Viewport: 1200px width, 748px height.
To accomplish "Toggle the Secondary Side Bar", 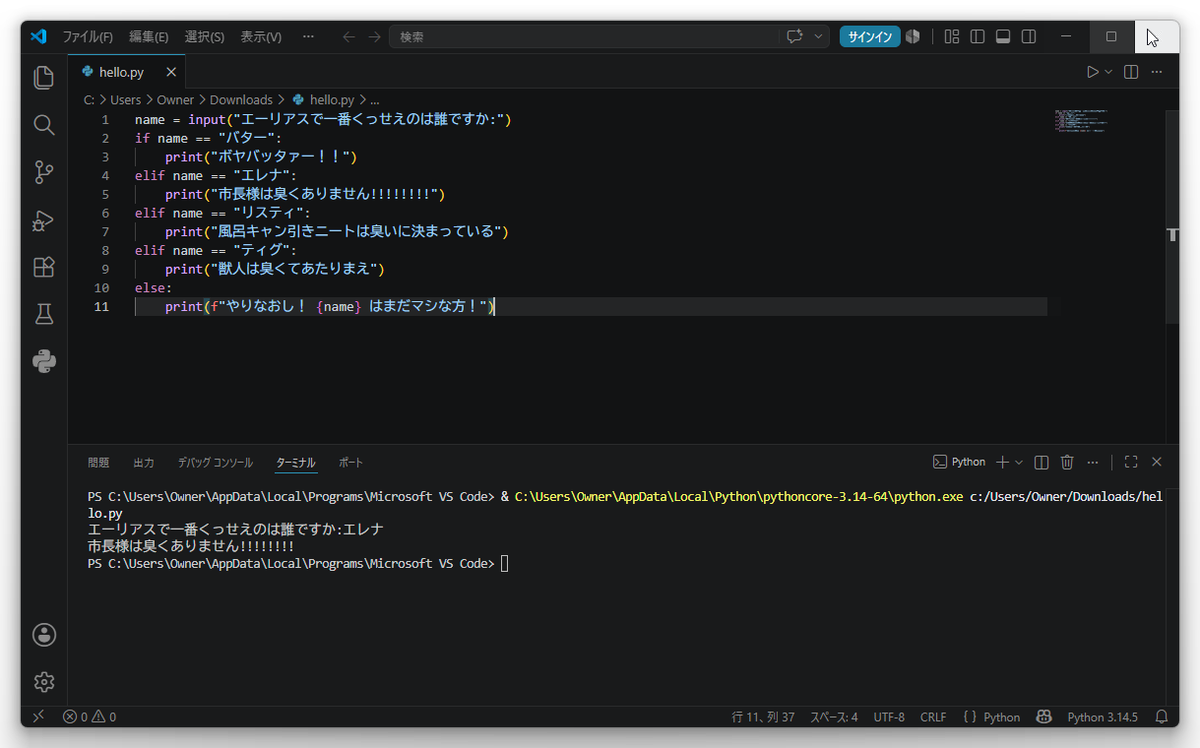I will [x=1029, y=36].
